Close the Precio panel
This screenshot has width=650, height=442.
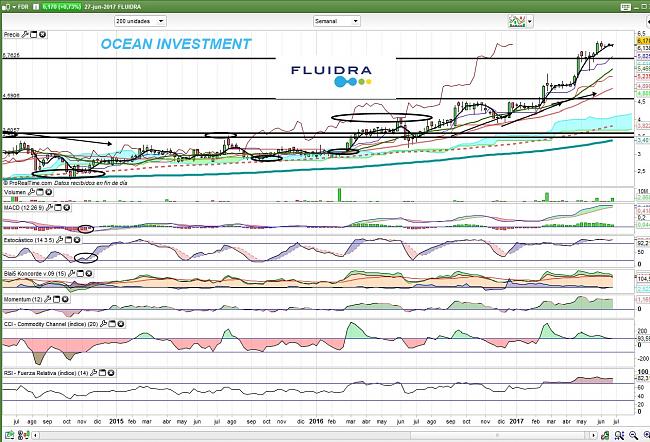click(42, 35)
